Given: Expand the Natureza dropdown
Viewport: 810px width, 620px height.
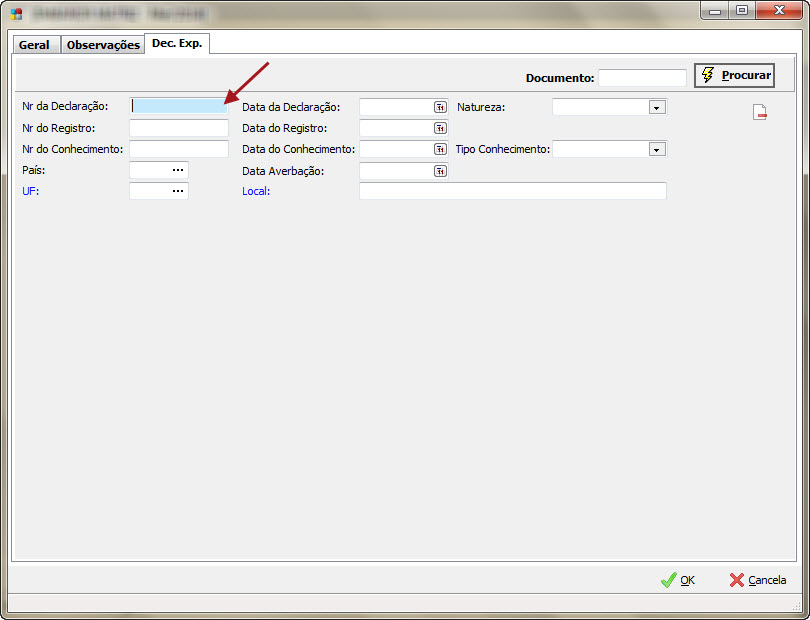Looking at the screenshot, I should (656, 107).
